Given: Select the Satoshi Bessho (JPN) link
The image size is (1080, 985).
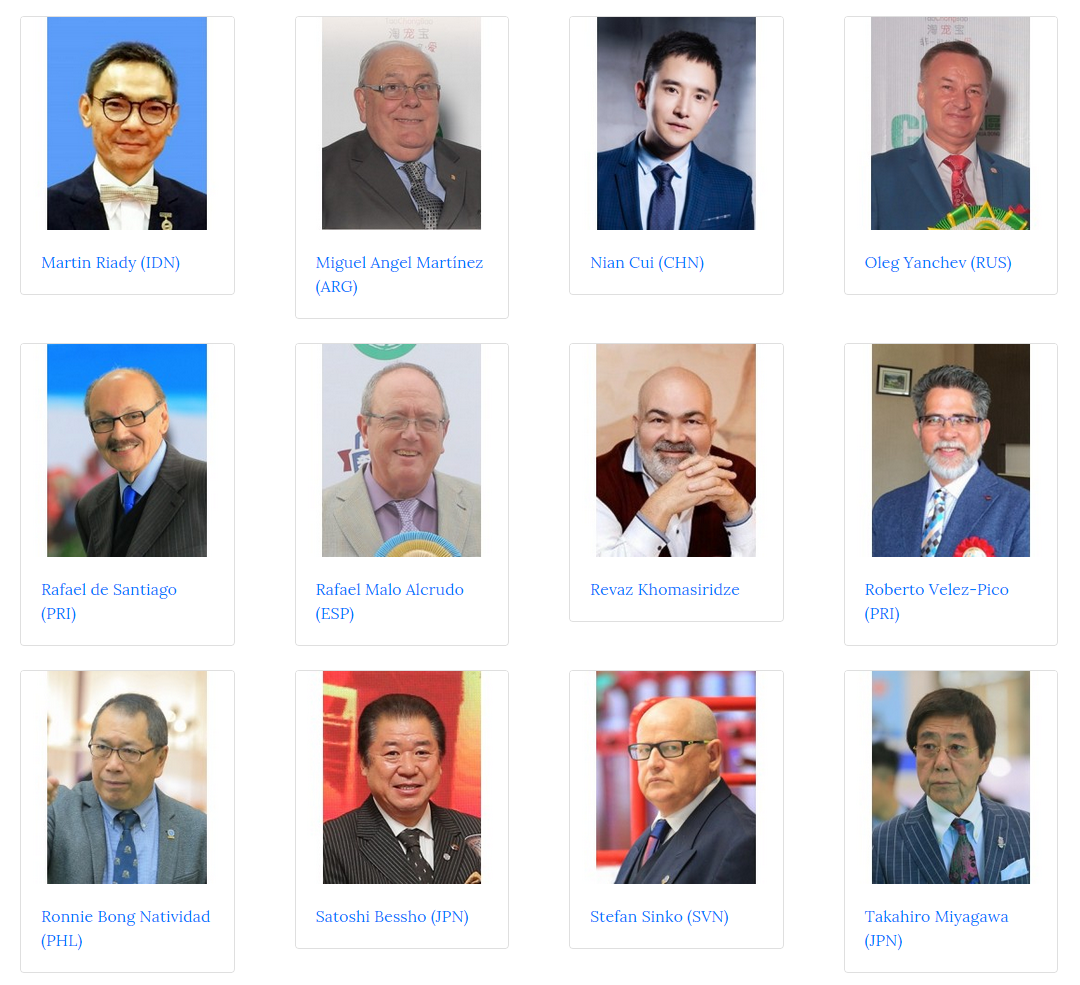Looking at the screenshot, I should point(392,917).
